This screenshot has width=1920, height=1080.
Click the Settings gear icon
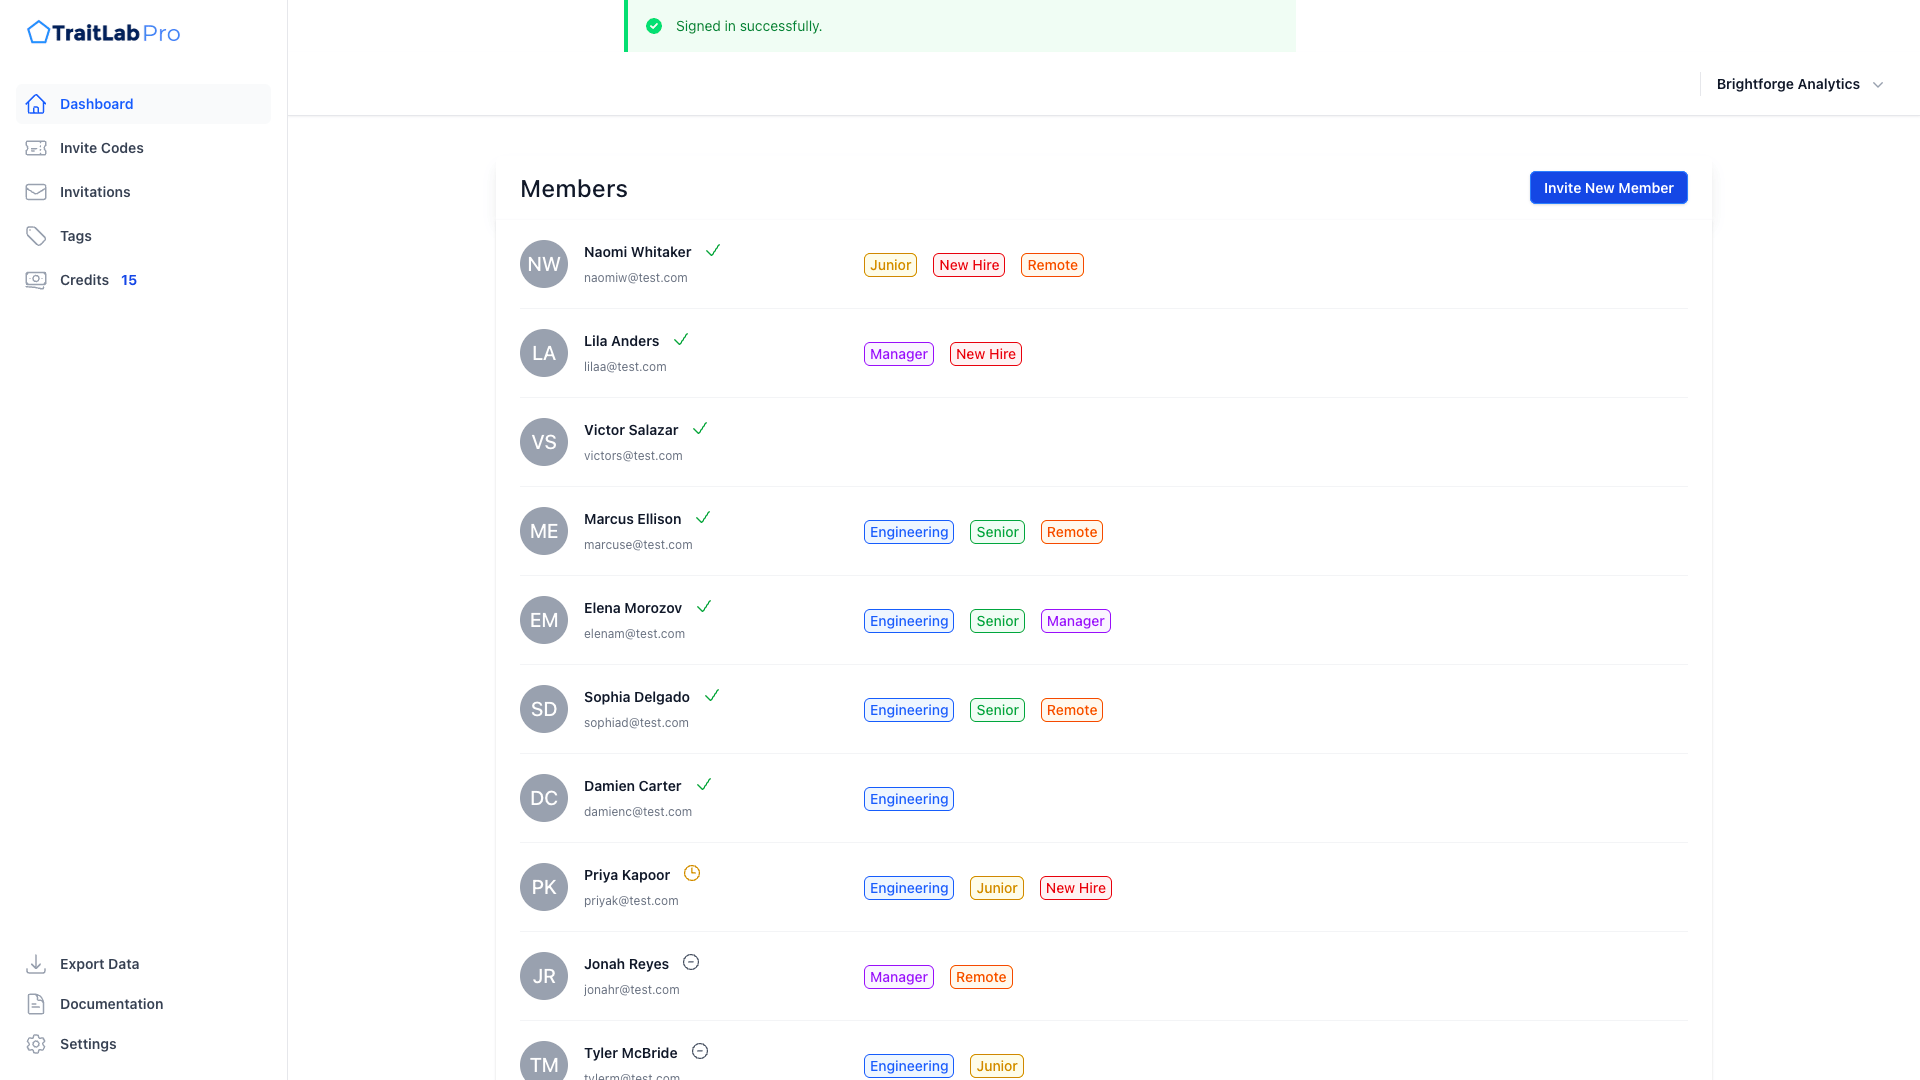pyautogui.click(x=36, y=1044)
